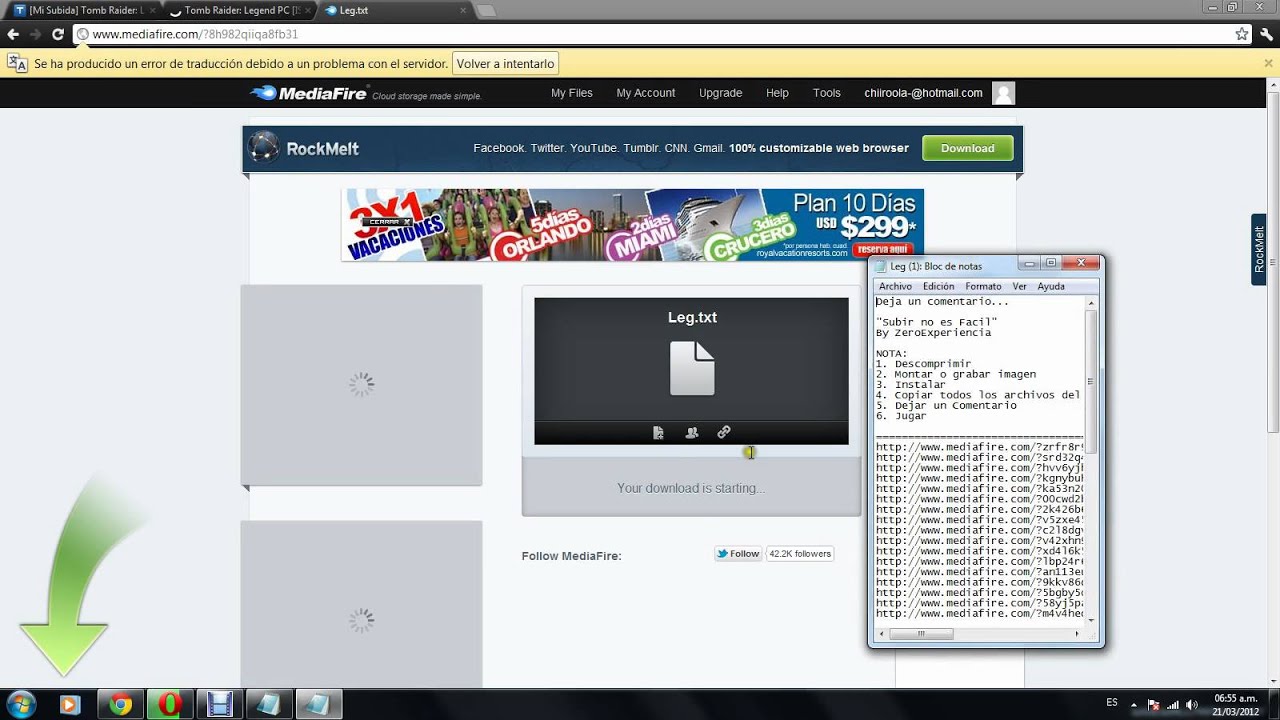This screenshot has width=1280, height=720.
Task: Click the Twitter Follow button
Action: pos(738,553)
